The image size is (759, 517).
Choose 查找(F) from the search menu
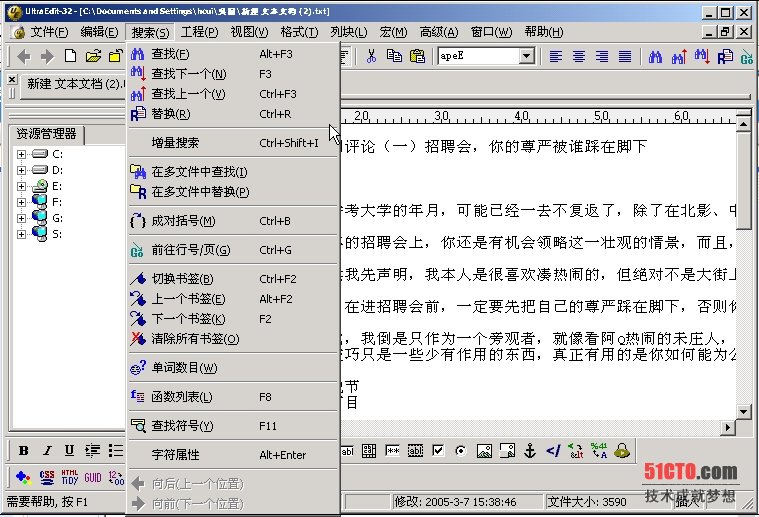coord(233,54)
